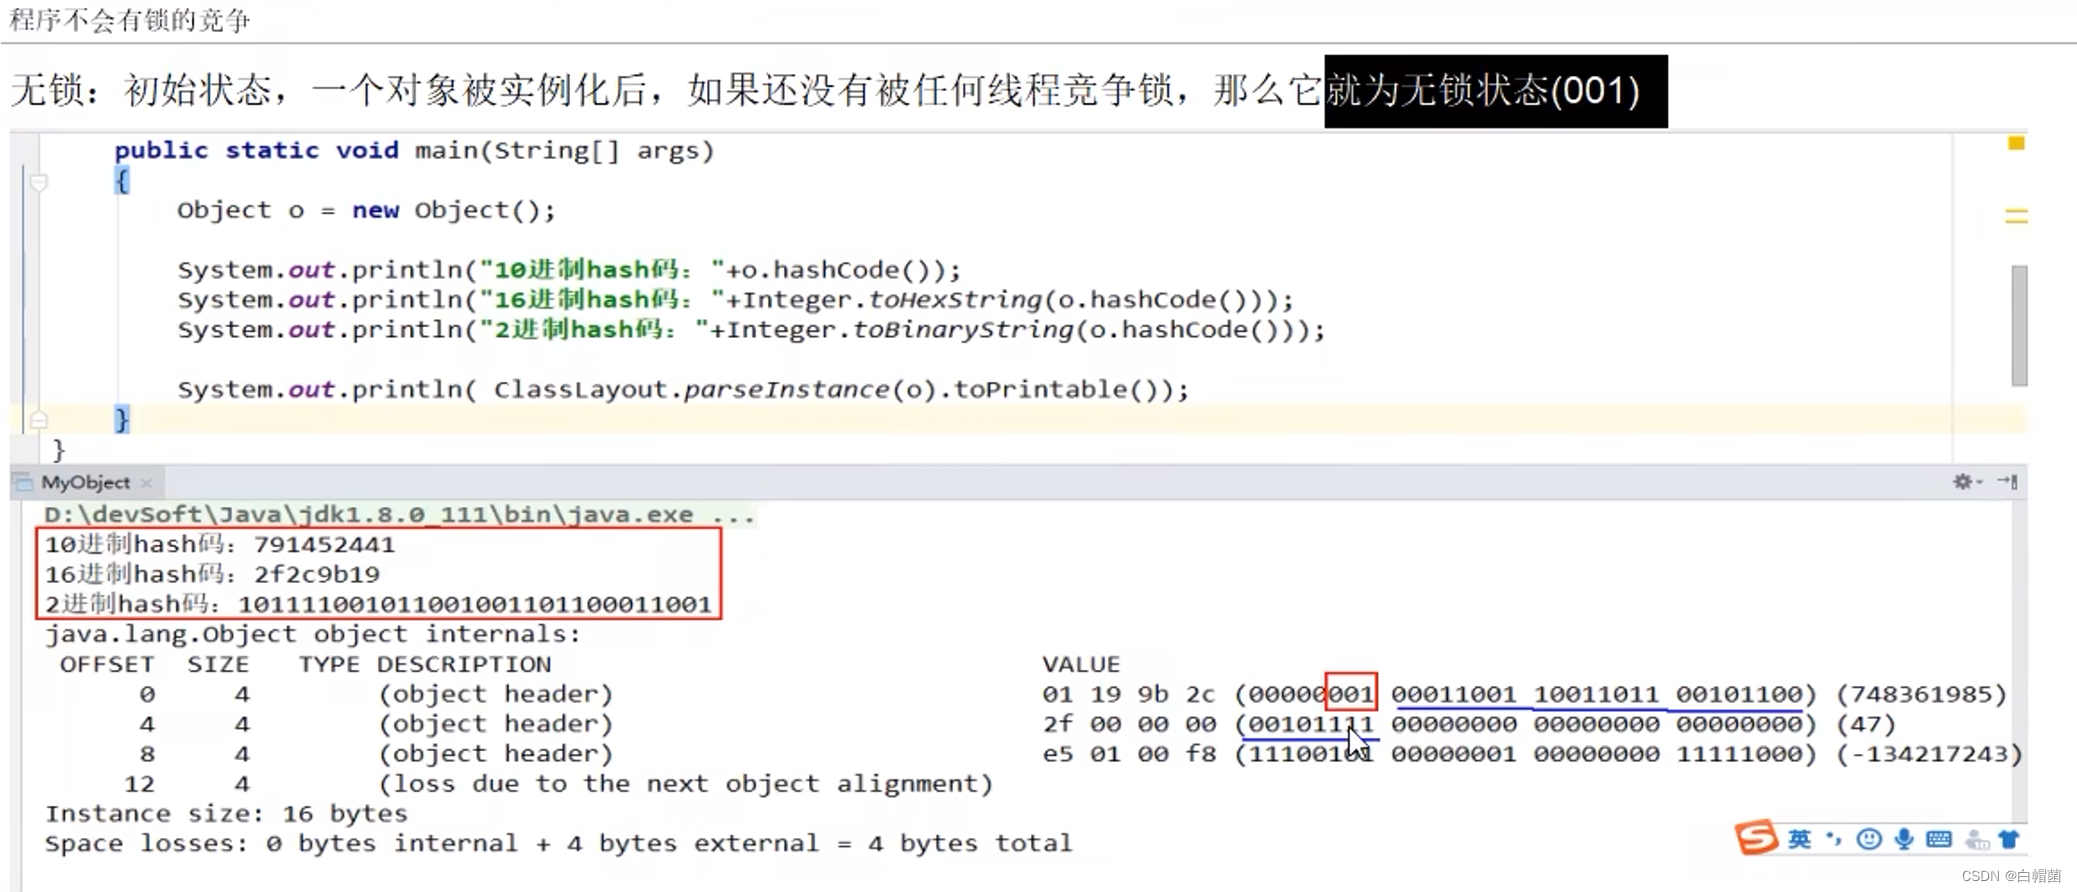Click the toHexString println code line

click(x=735, y=300)
